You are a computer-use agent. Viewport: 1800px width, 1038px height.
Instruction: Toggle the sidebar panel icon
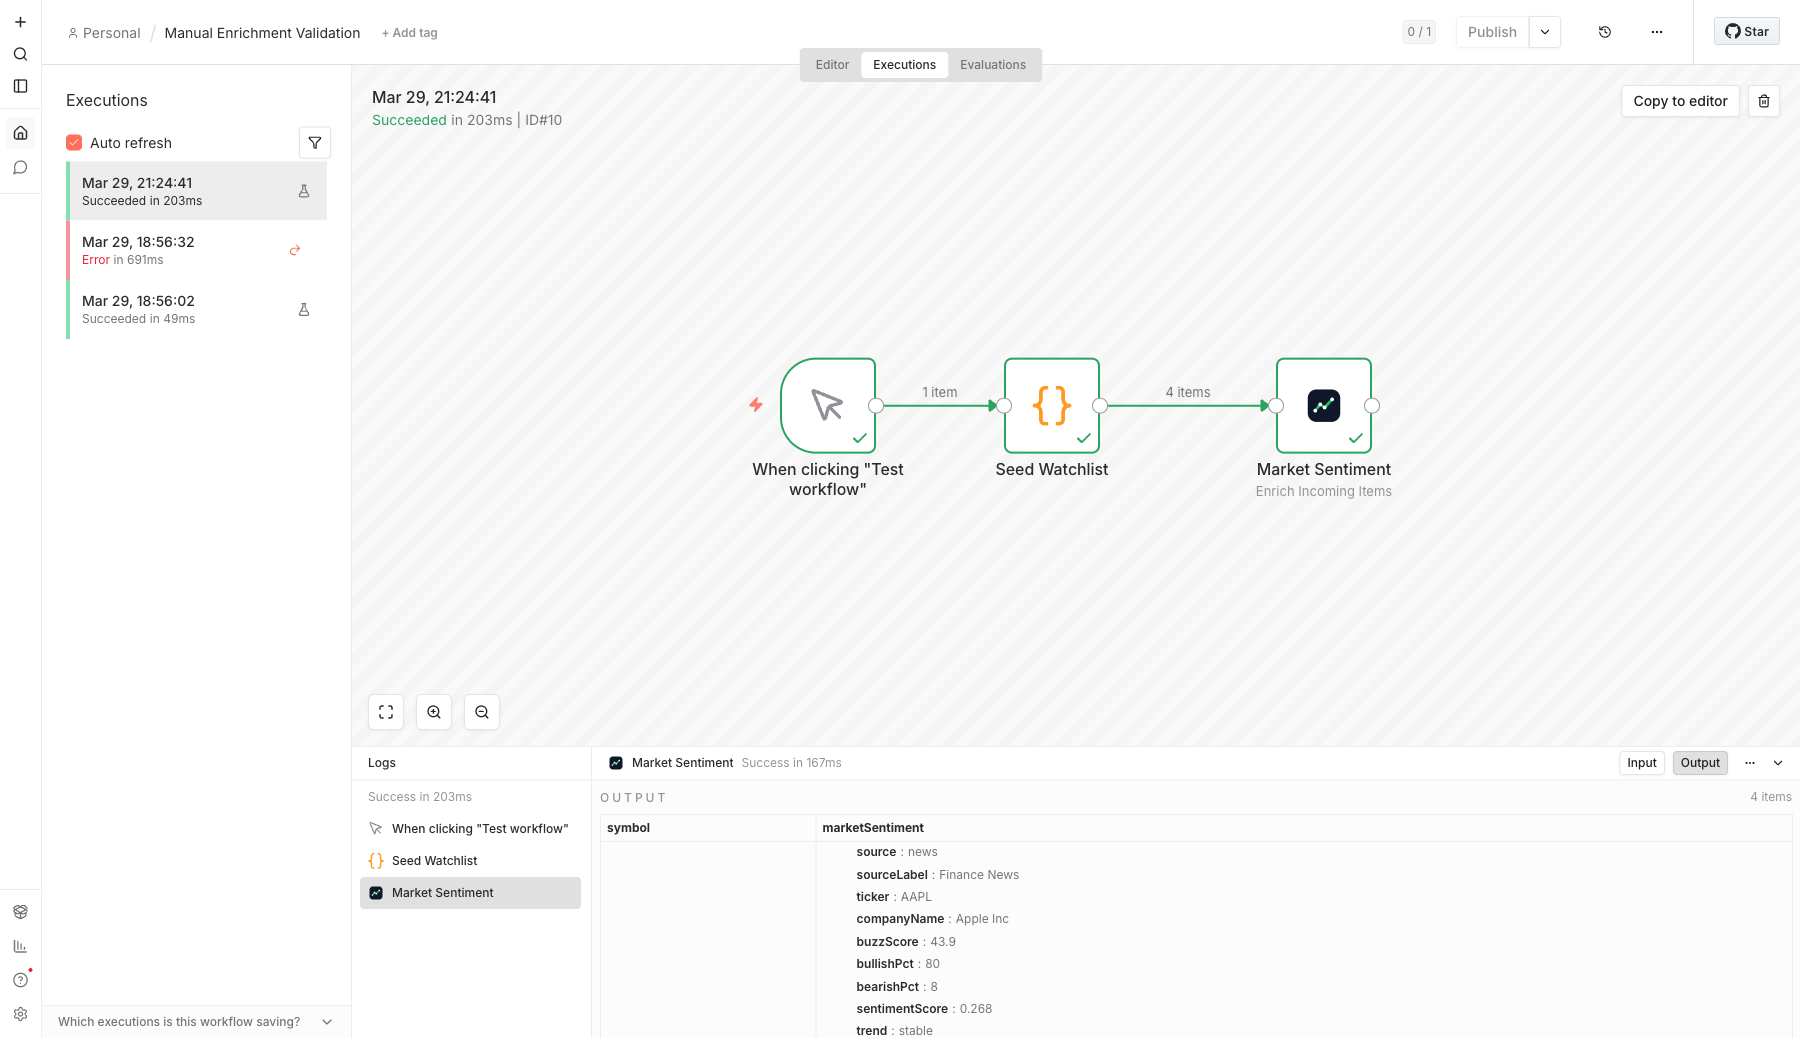click(20, 86)
